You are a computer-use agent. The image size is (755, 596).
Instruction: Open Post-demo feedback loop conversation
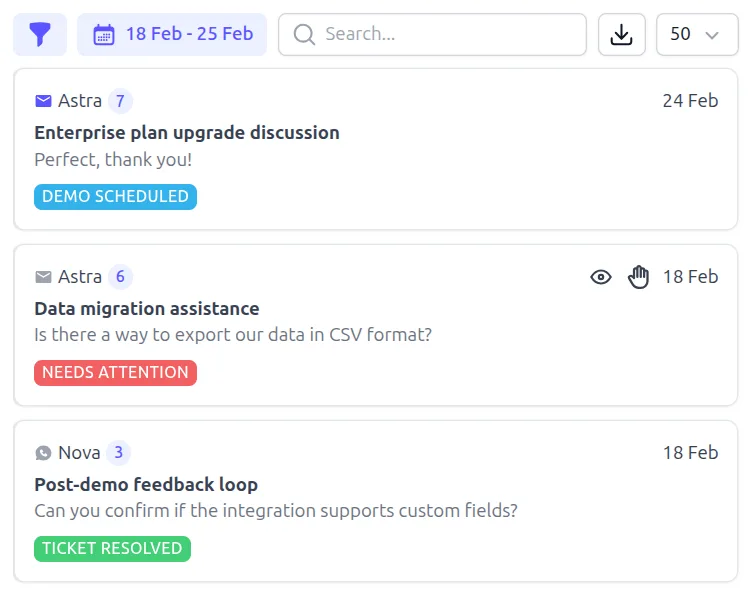[x=146, y=485]
